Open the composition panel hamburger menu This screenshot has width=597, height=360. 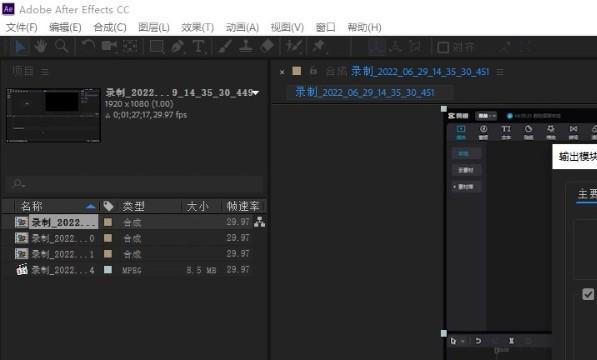coord(500,72)
